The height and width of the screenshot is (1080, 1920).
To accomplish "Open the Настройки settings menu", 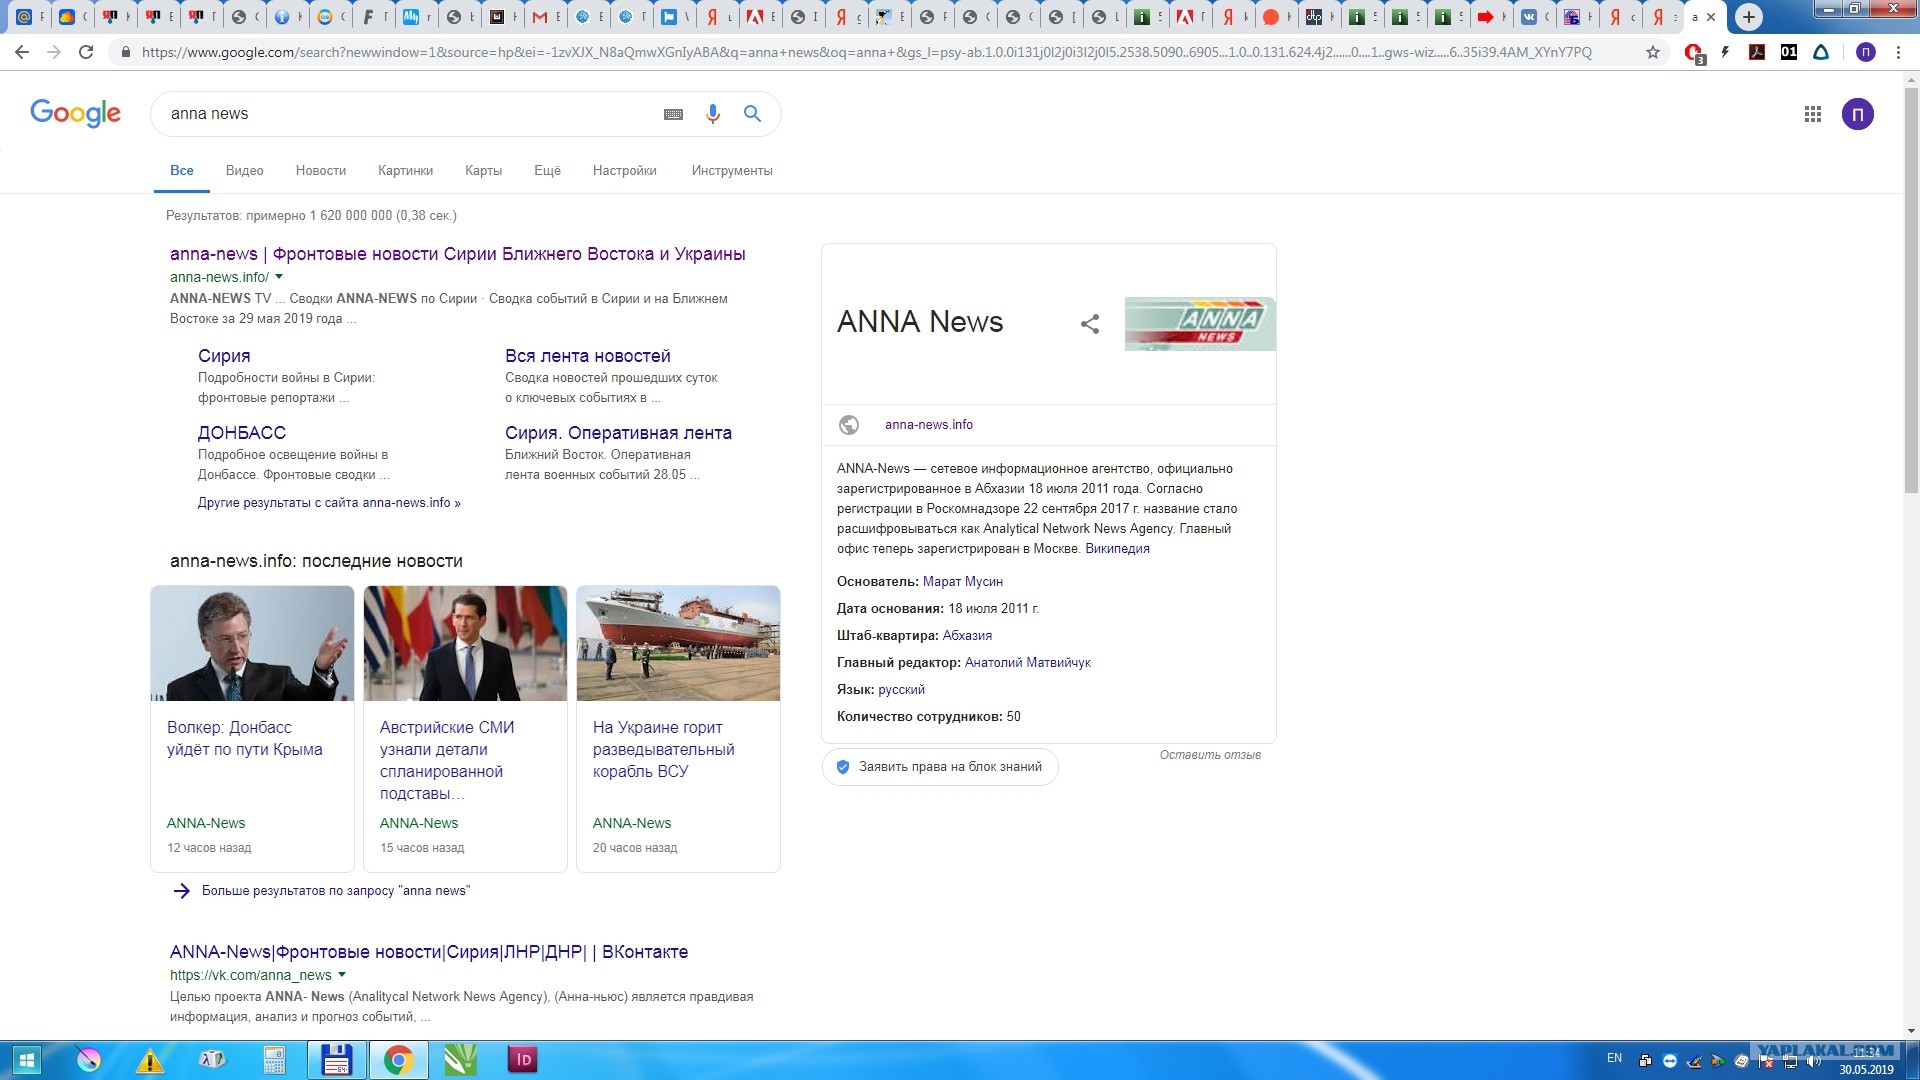I will (x=625, y=171).
